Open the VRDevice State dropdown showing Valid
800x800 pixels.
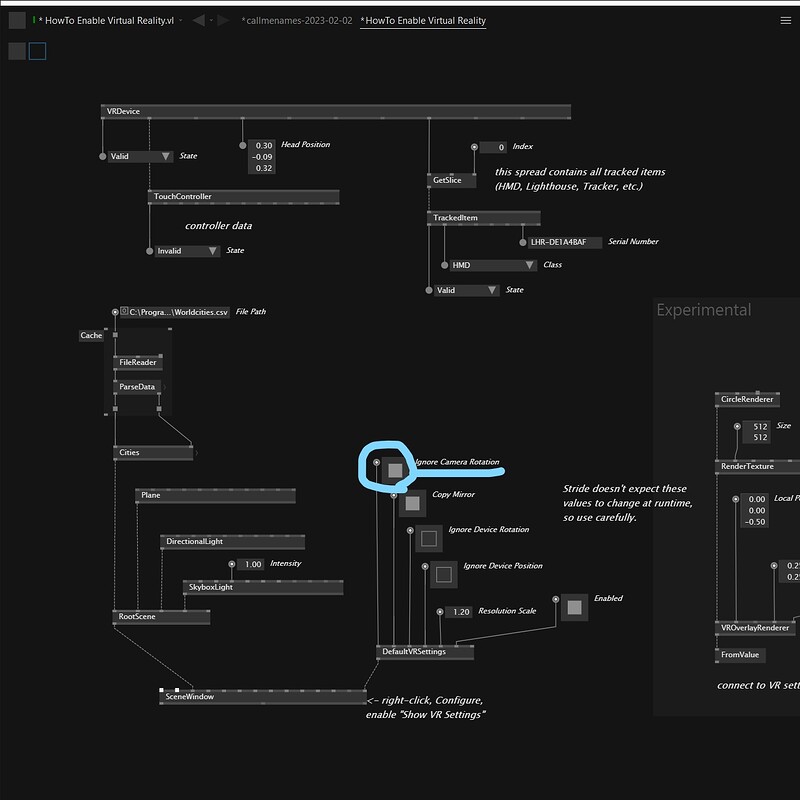click(x=140, y=156)
